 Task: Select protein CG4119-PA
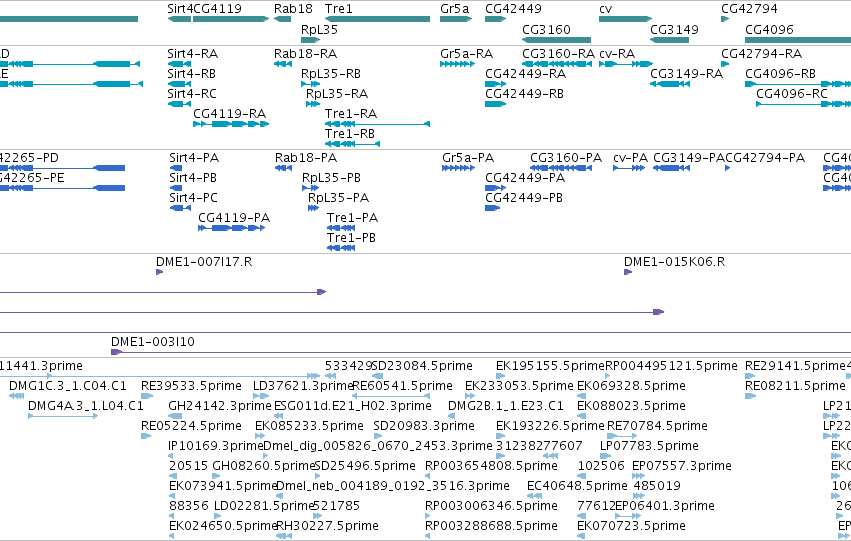click(x=231, y=228)
